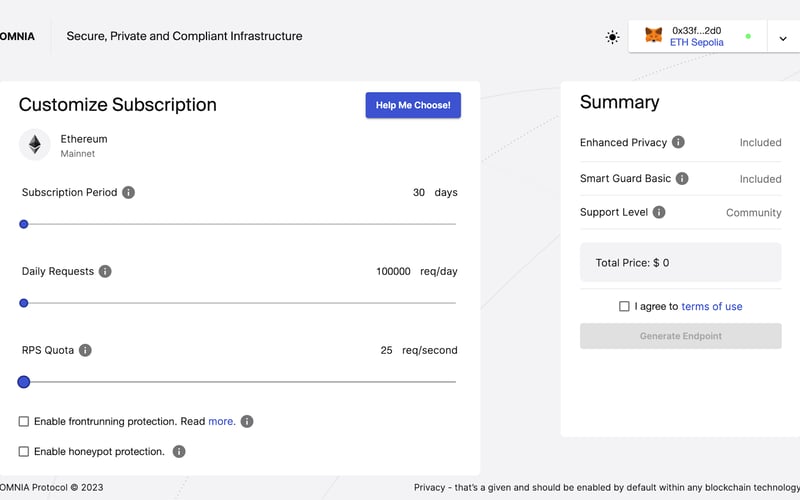Click the honeypot protection info icon
The image size is (800, 500).
[x=179, y=452]
